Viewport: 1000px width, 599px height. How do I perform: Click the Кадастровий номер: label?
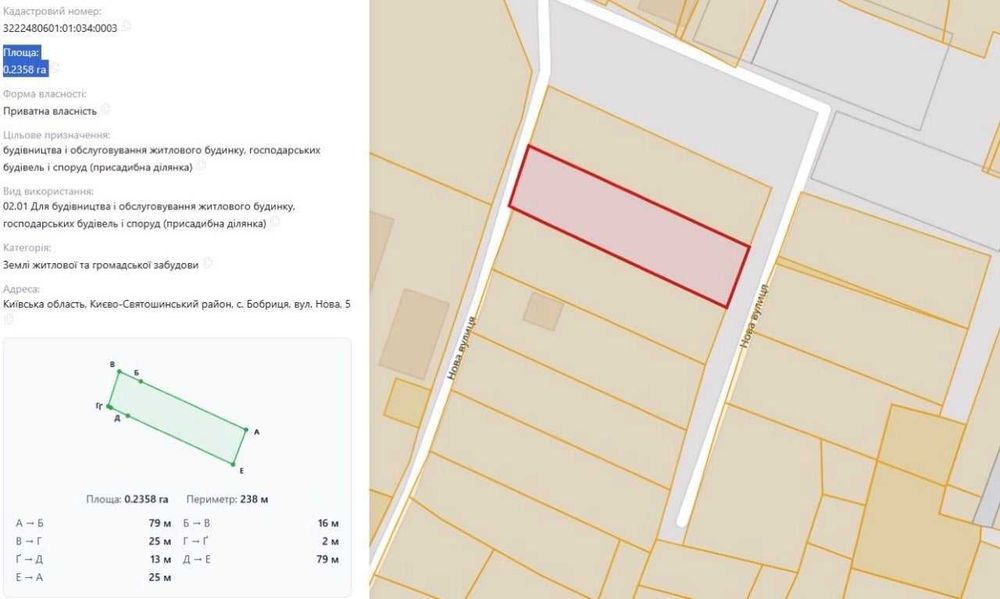pos(52,11)
